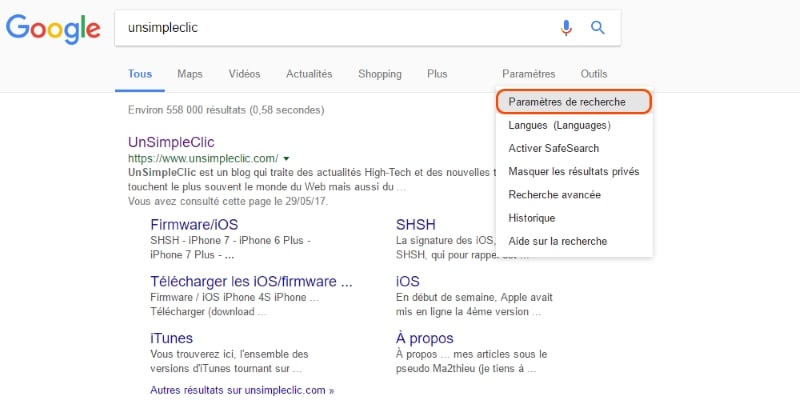This screenshot has width=800, height=405.
Task: Click 'Vous avez consulté cette page' text
Action: pyautogui.click(x=228, y=201)
